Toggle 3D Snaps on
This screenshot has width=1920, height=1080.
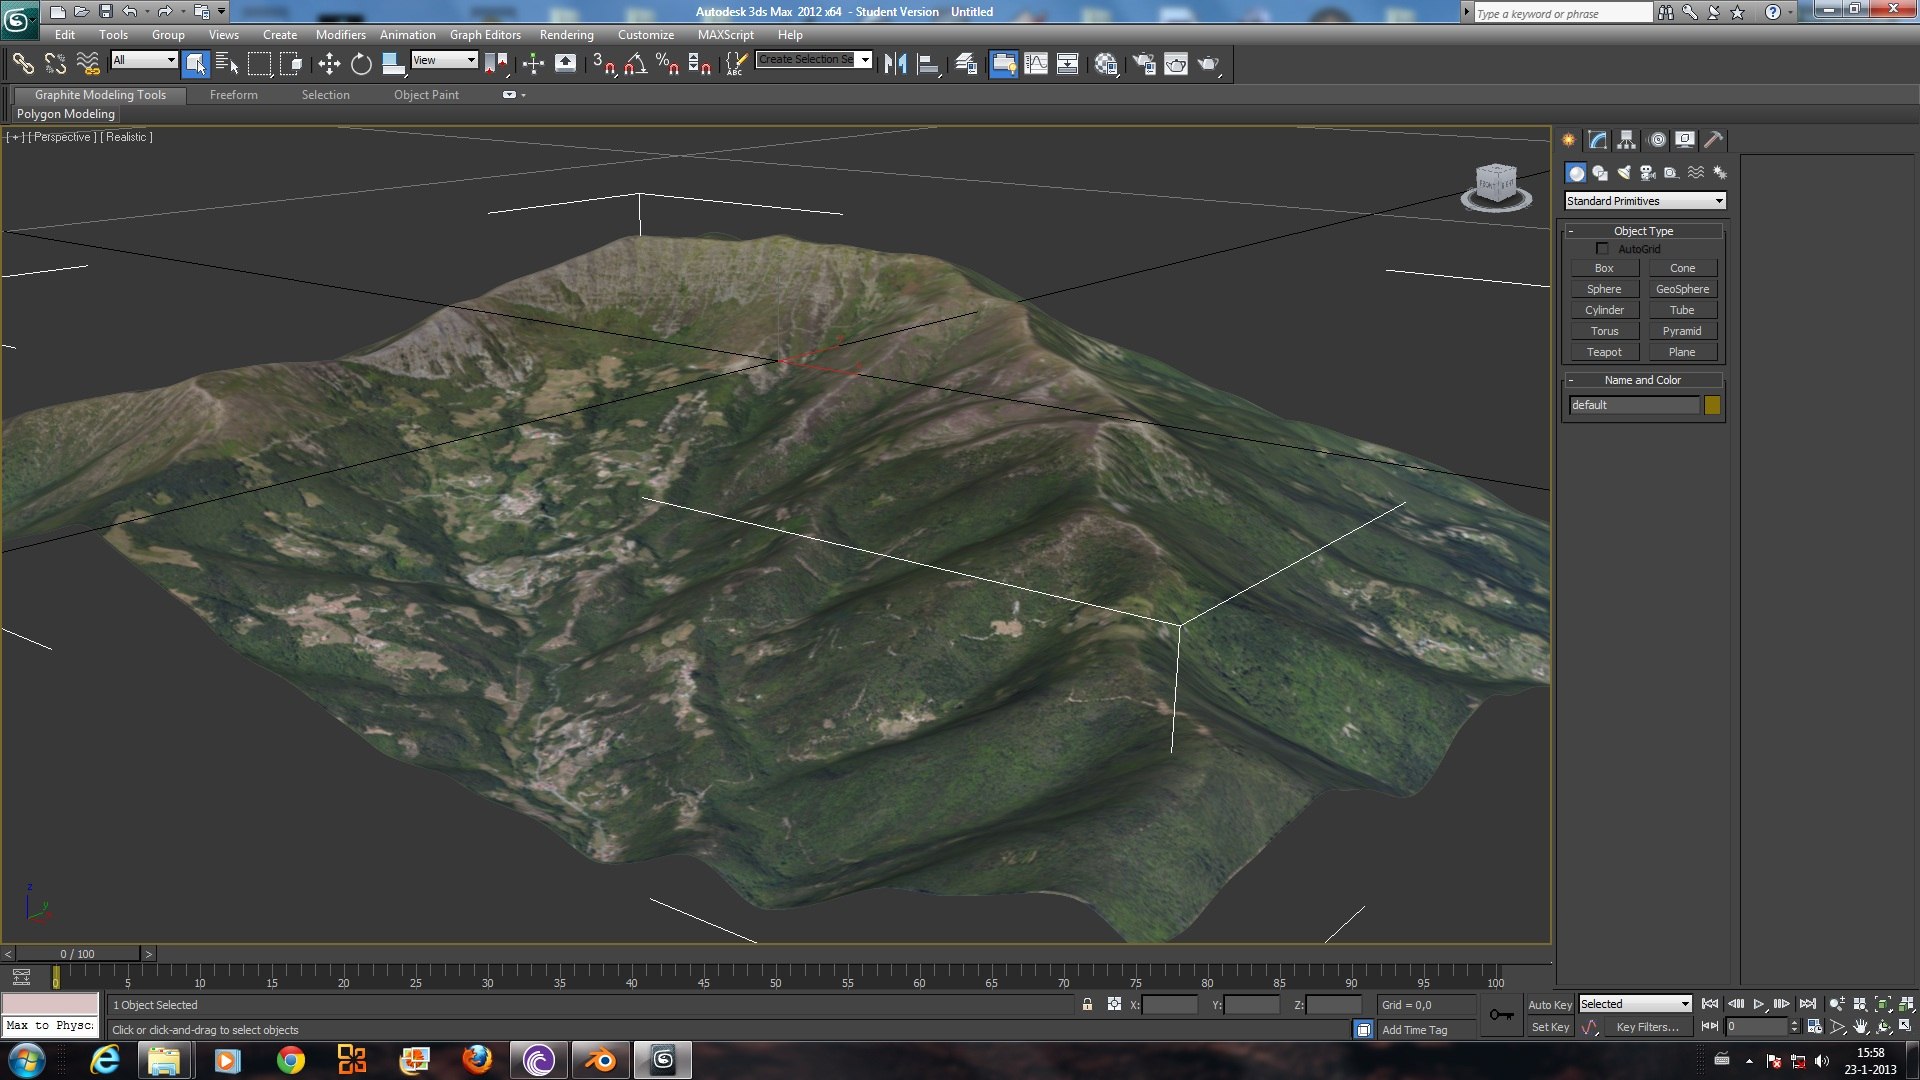[x=603, y=64]
